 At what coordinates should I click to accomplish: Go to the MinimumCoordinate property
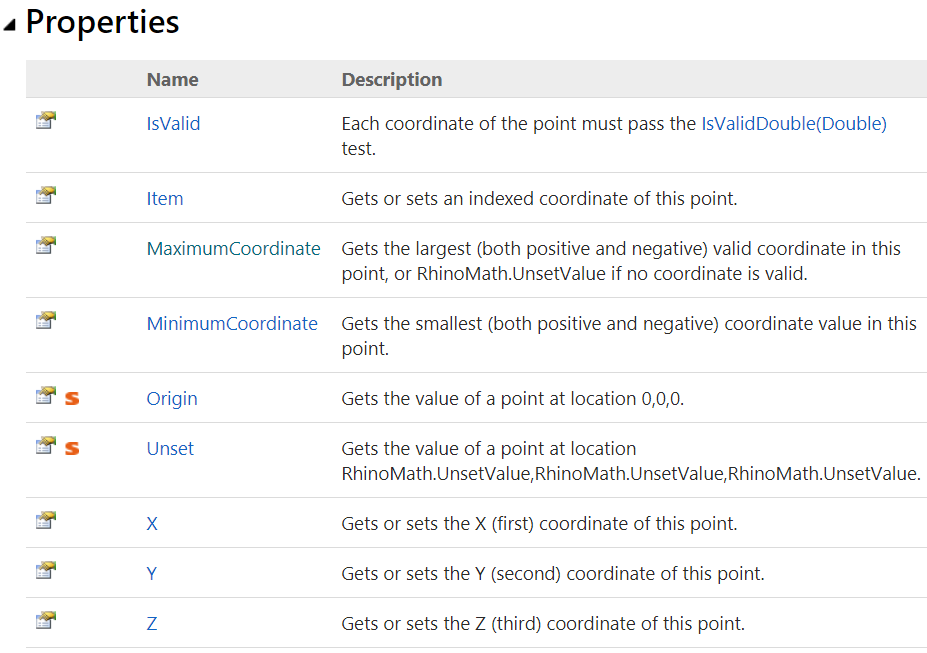coord(232,324)
